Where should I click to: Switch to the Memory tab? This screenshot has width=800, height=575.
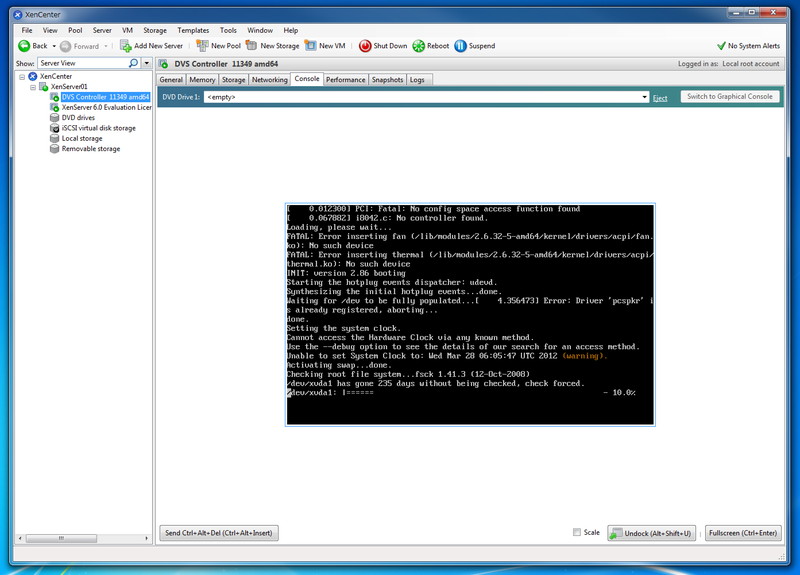[202, 80]
